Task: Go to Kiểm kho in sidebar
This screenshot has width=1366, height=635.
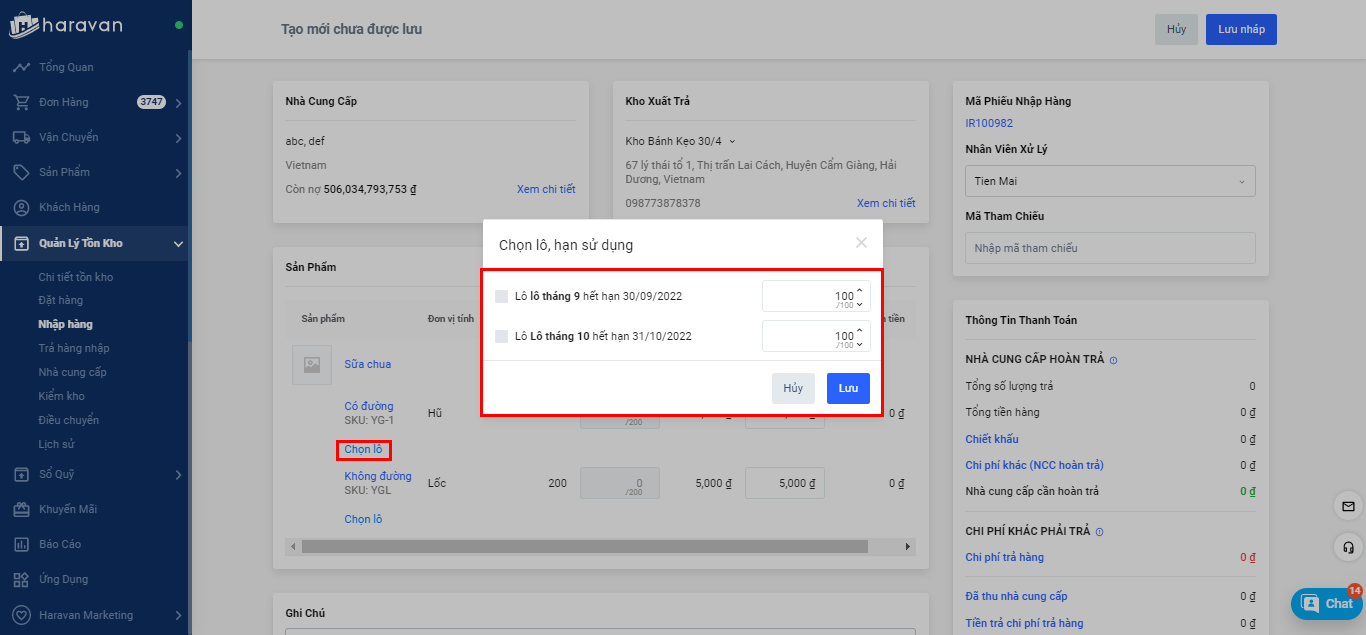Action: tap(61, 396)
